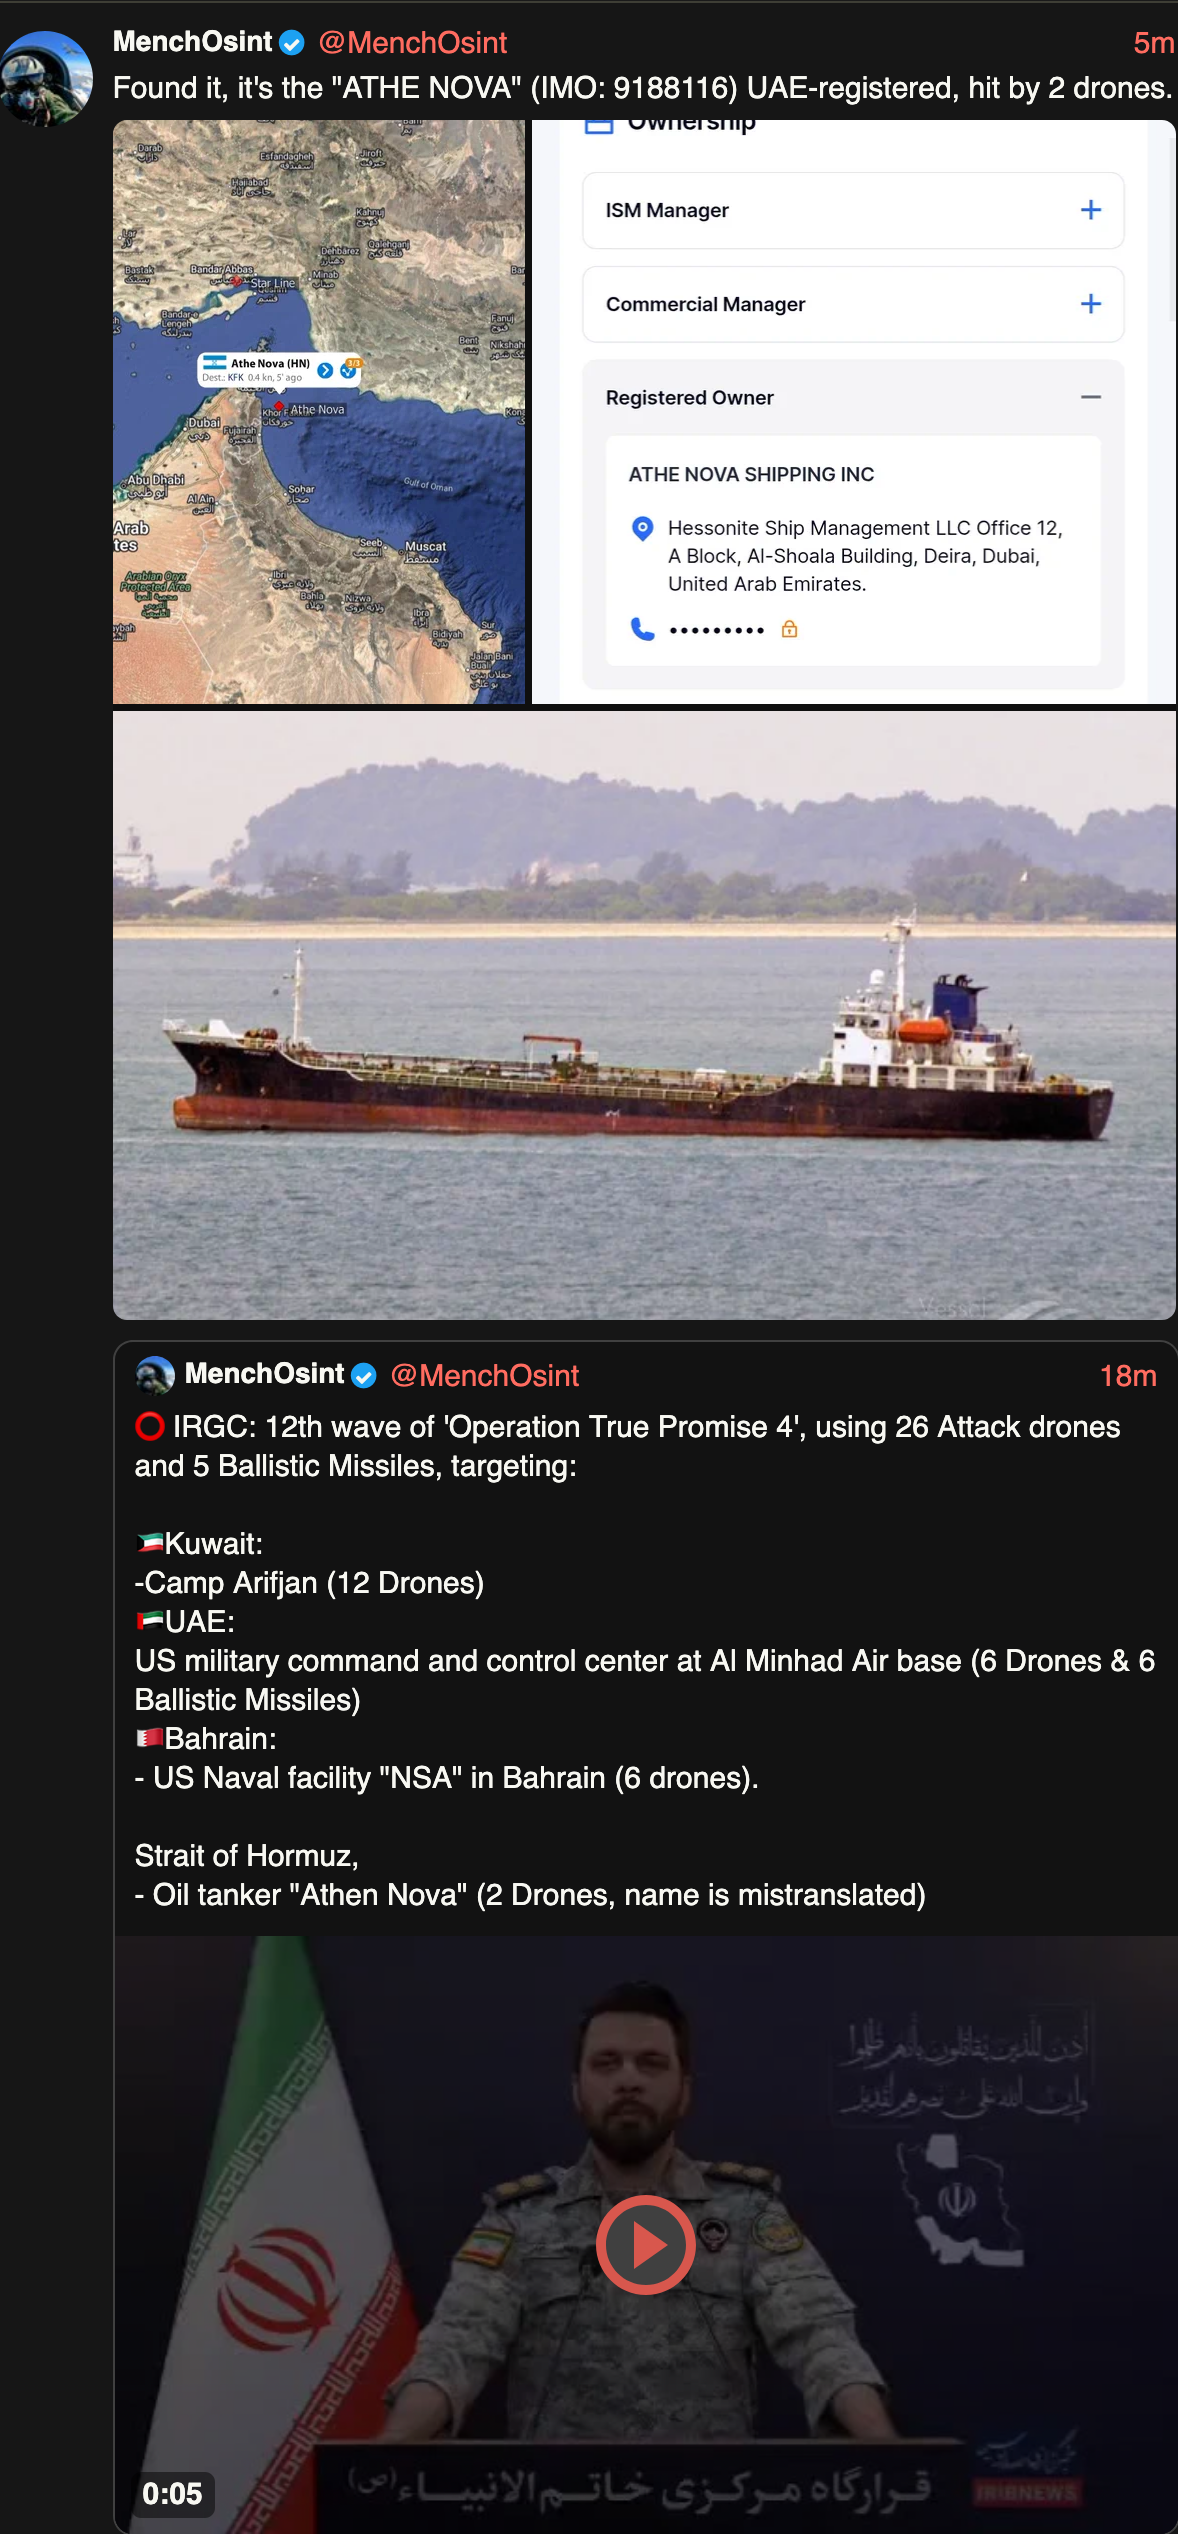
Task: Play the IRGC spokesman video
Action: (x=646, y=2245)
